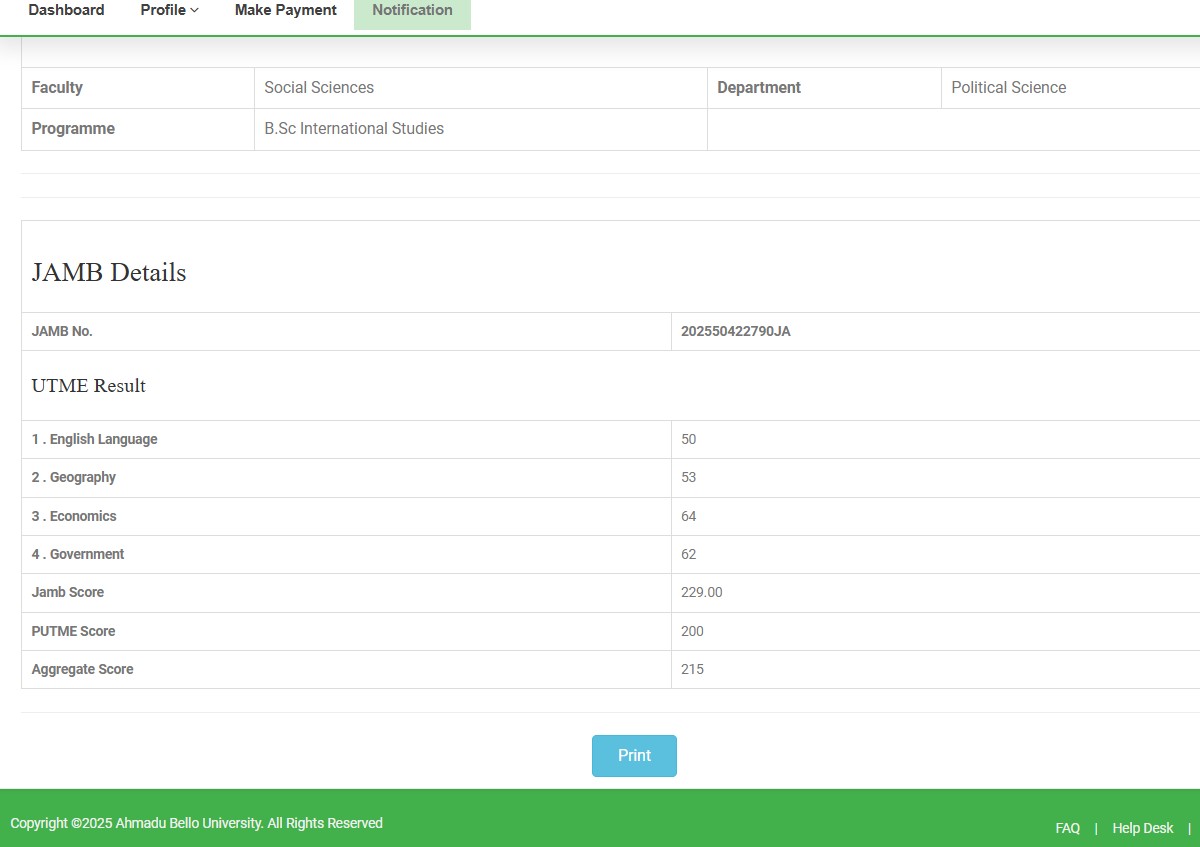Viewport: 1200px width, 847px height.
Task: Click the JAMB Details heading
Action: click(109, 272)
